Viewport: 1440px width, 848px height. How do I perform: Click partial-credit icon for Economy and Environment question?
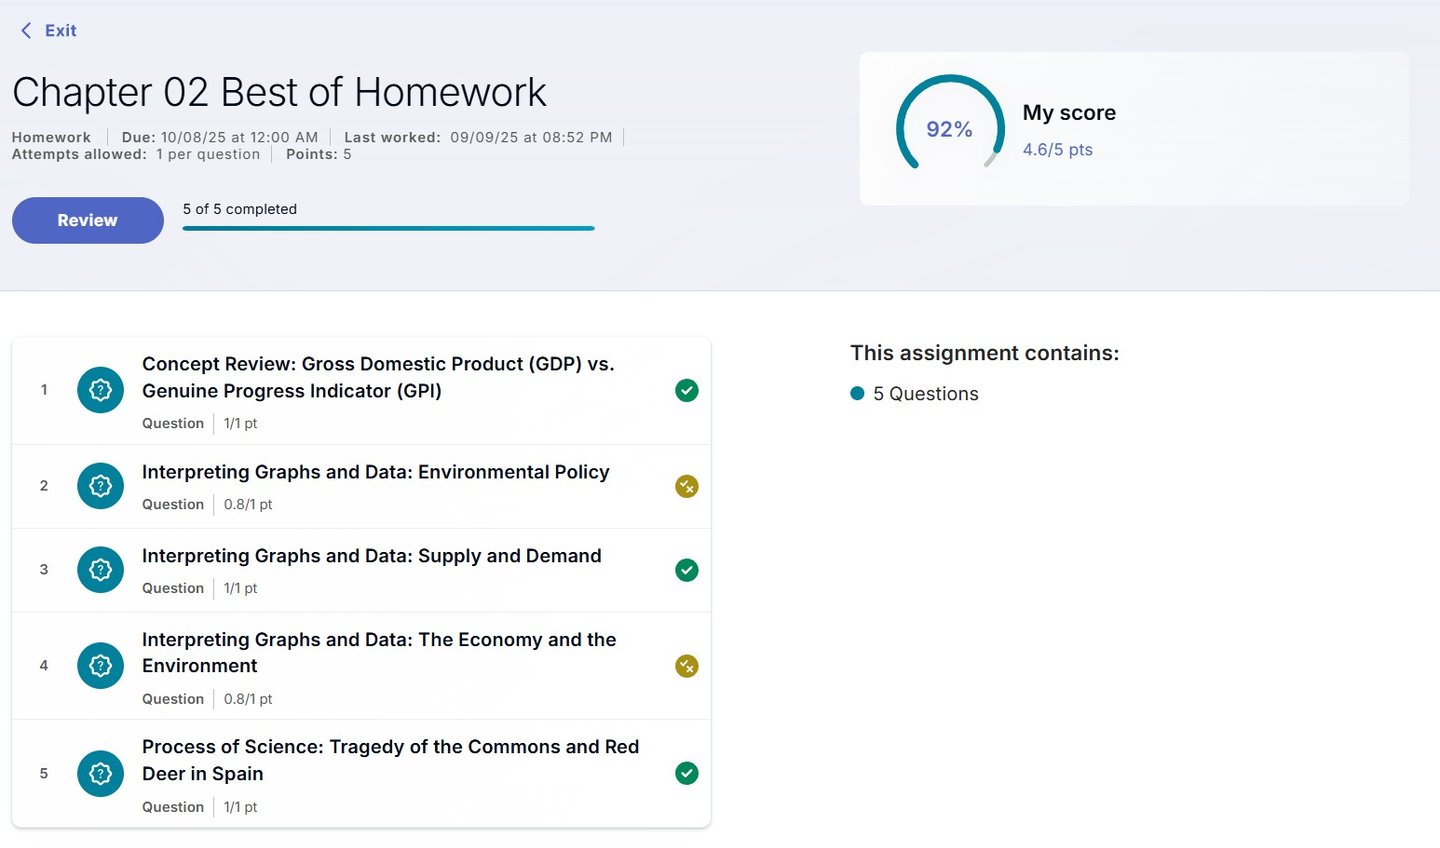click(x=686, y=666)
